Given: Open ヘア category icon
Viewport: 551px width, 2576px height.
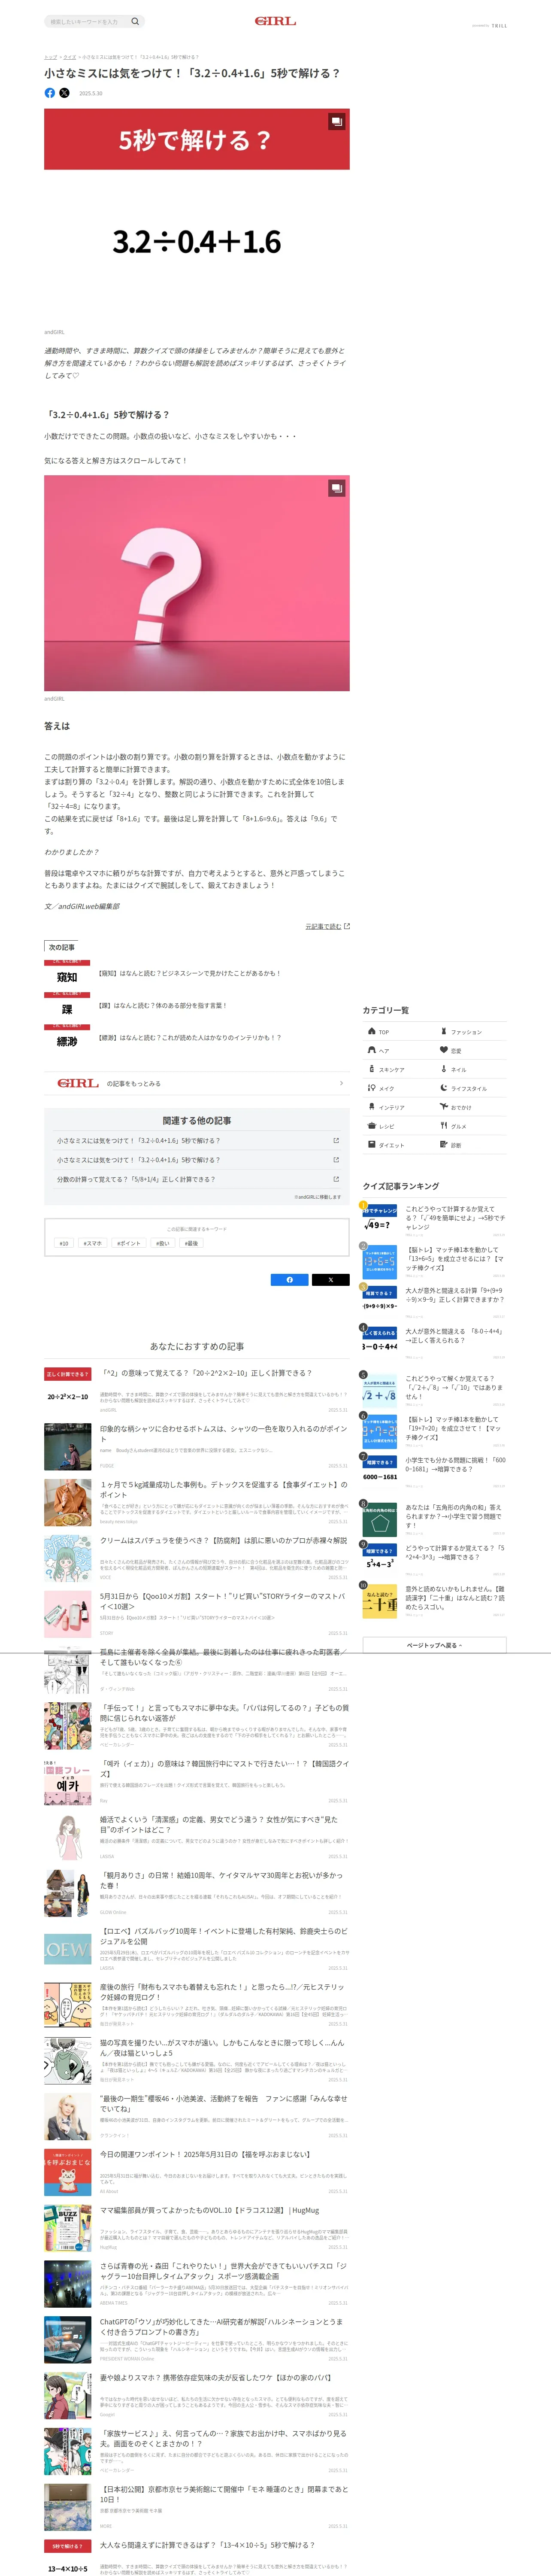Looking at the screenshot, I should tap(372, 1050).
